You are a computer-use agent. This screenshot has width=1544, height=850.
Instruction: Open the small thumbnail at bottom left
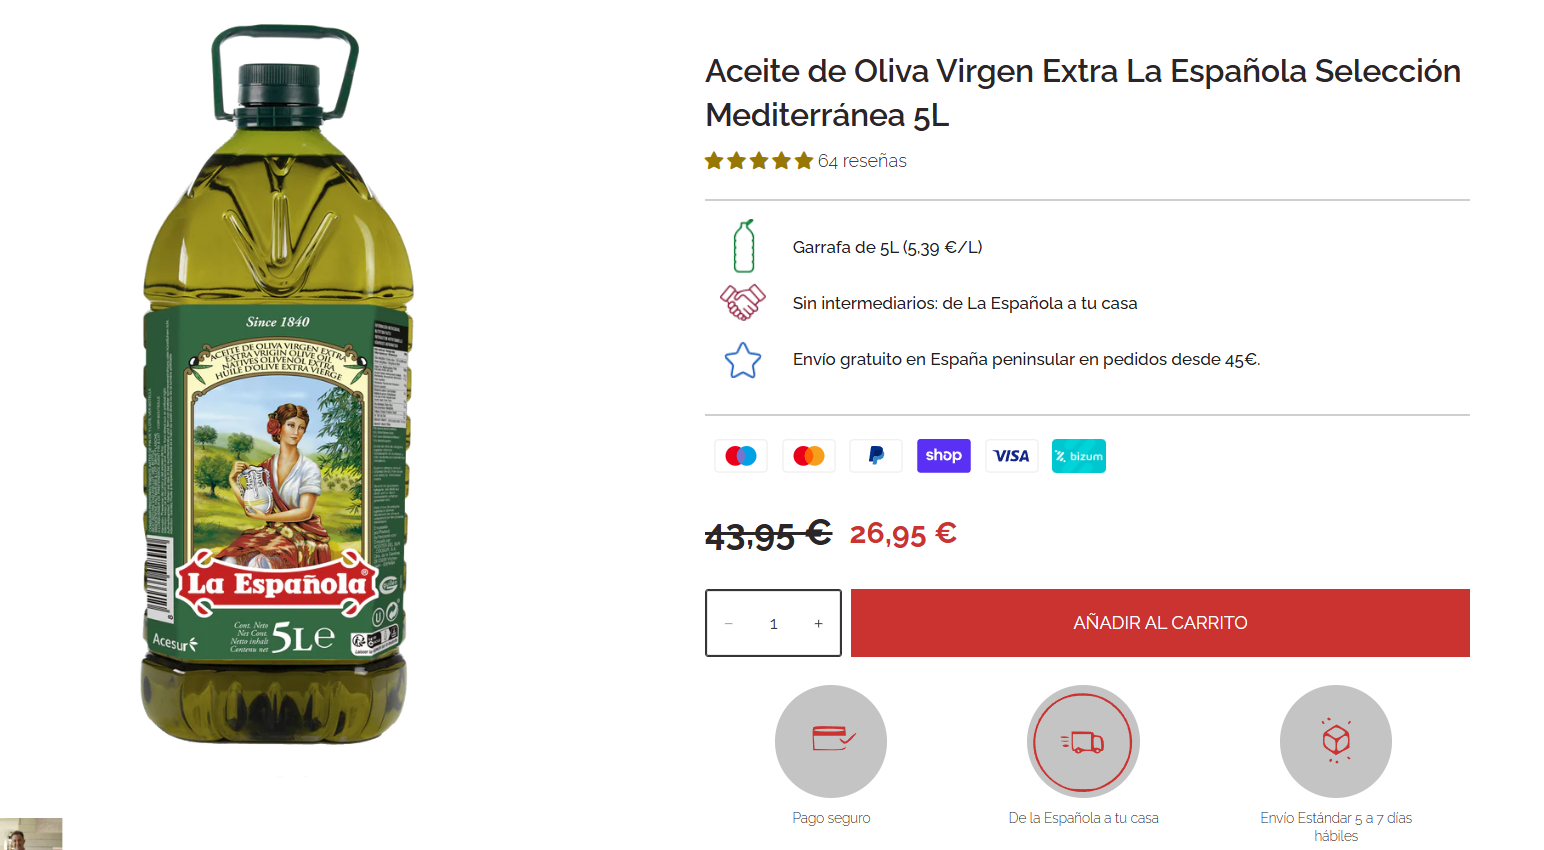pyautogui.click(x=31, y=834)
